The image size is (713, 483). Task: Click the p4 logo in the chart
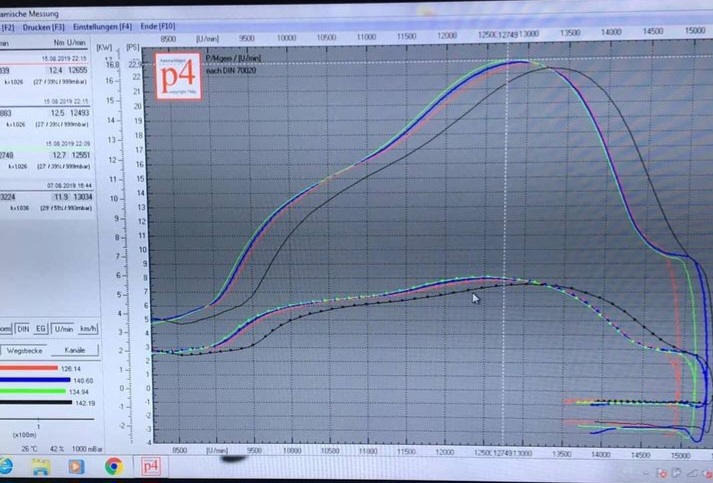pos(180,77)
